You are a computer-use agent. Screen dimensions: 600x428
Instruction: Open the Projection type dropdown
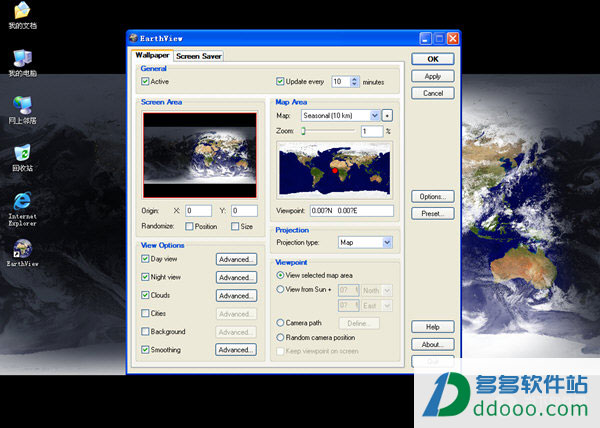[x=365, y=242]
